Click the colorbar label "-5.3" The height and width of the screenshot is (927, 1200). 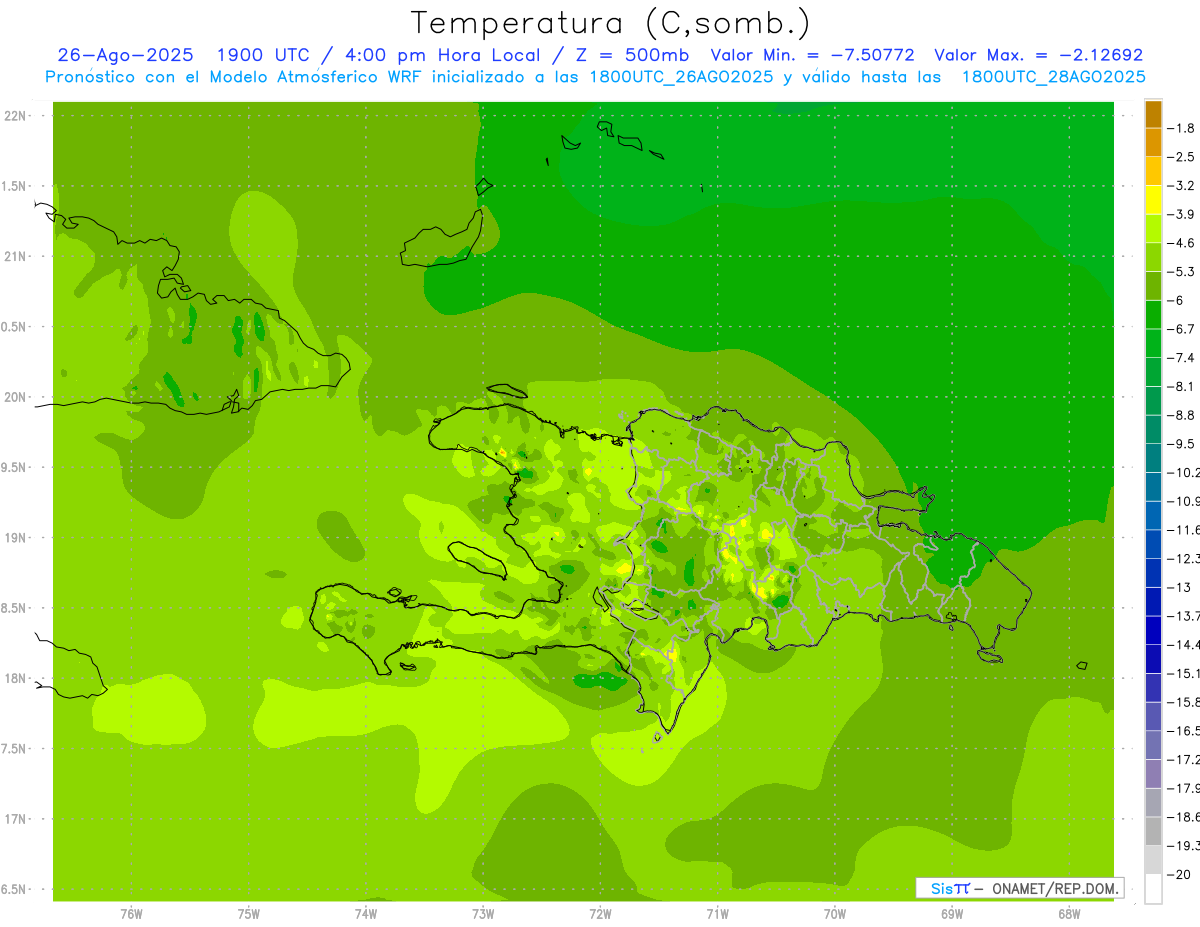tap(1181, 271)
